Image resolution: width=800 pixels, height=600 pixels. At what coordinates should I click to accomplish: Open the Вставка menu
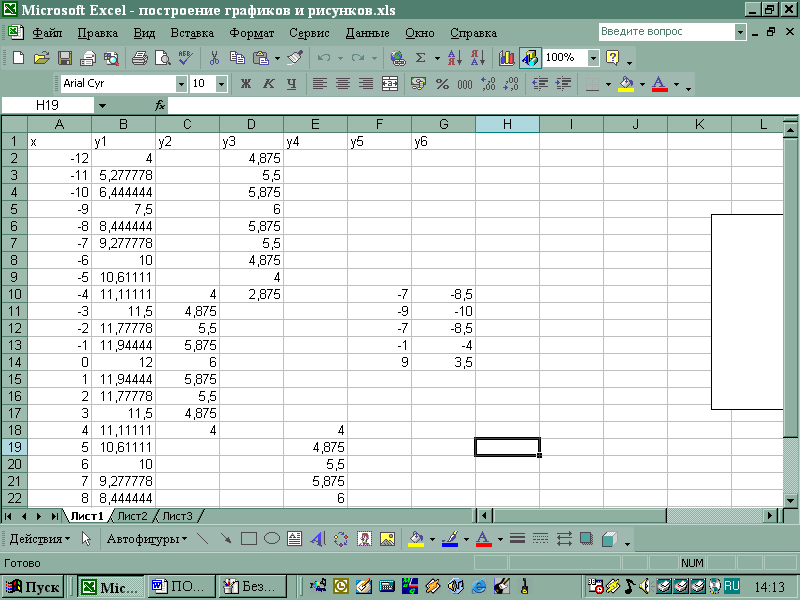[192, 33]
